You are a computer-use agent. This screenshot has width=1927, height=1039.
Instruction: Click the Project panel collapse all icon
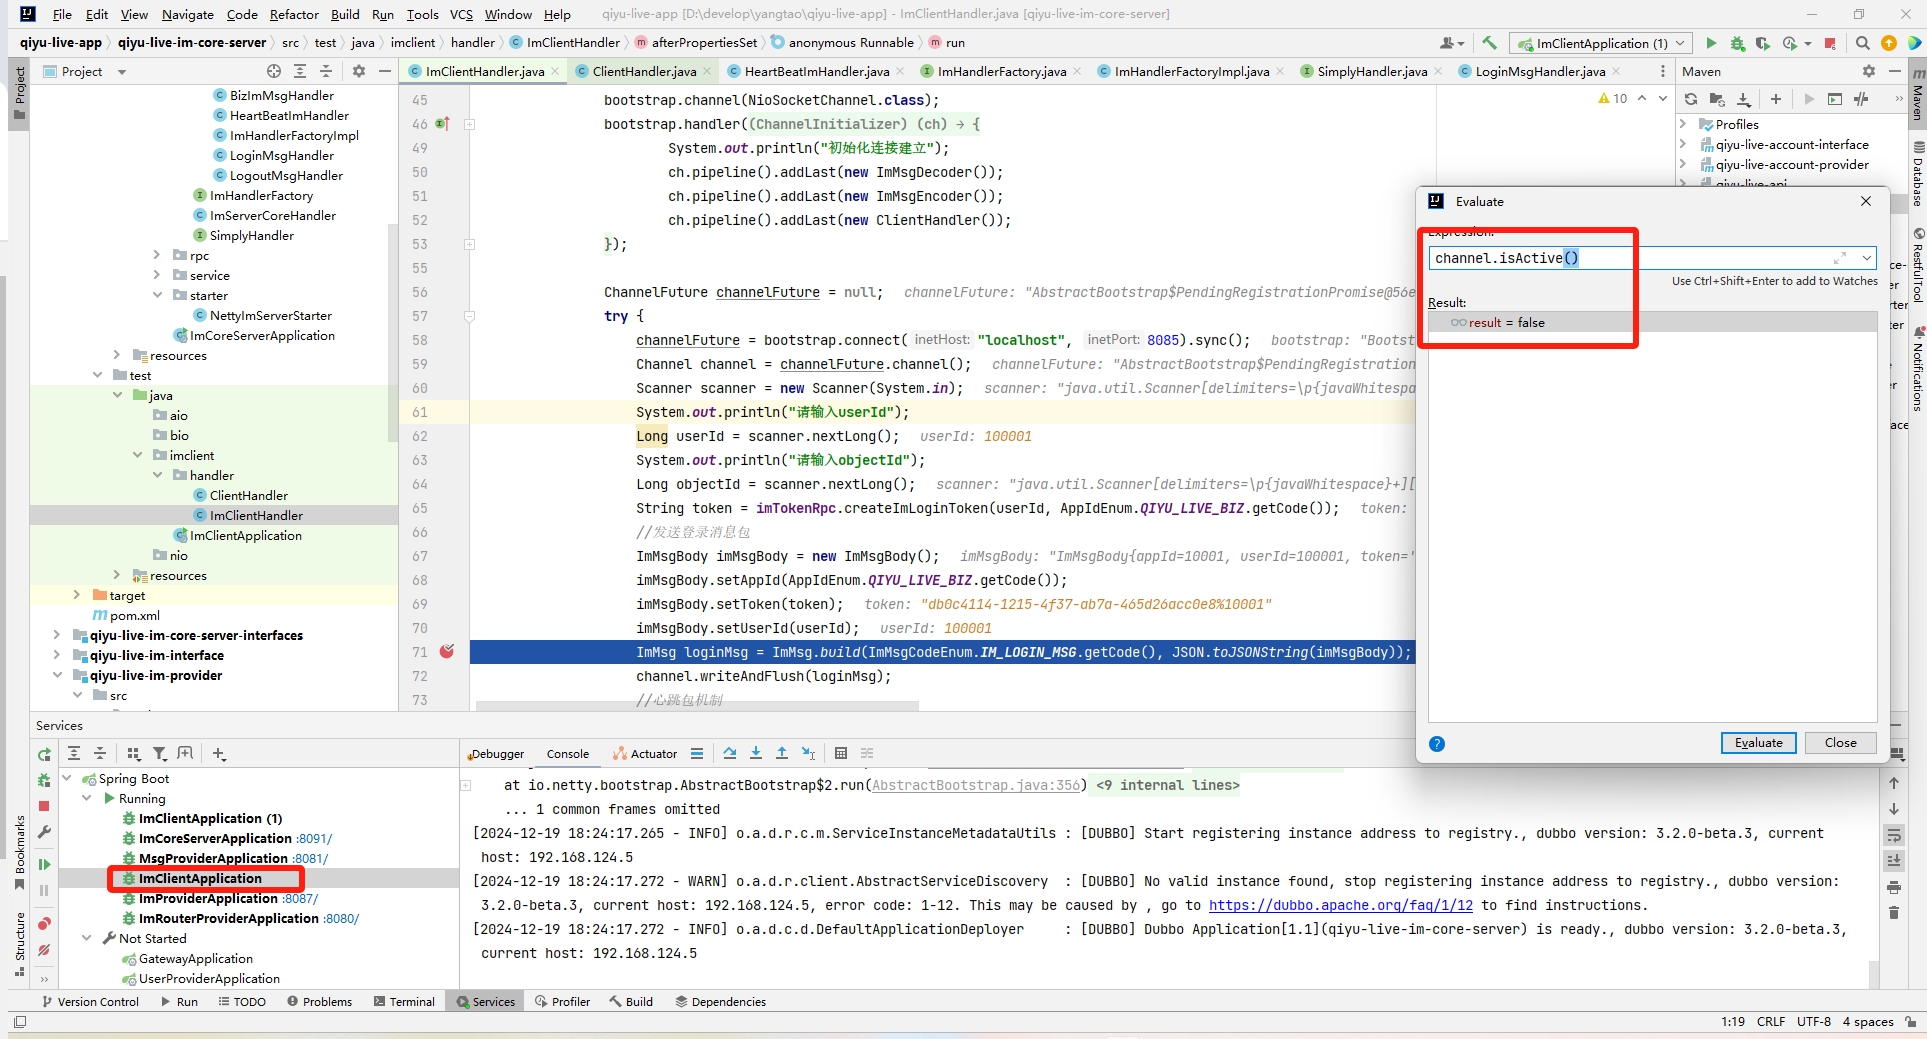coord(326,71)
